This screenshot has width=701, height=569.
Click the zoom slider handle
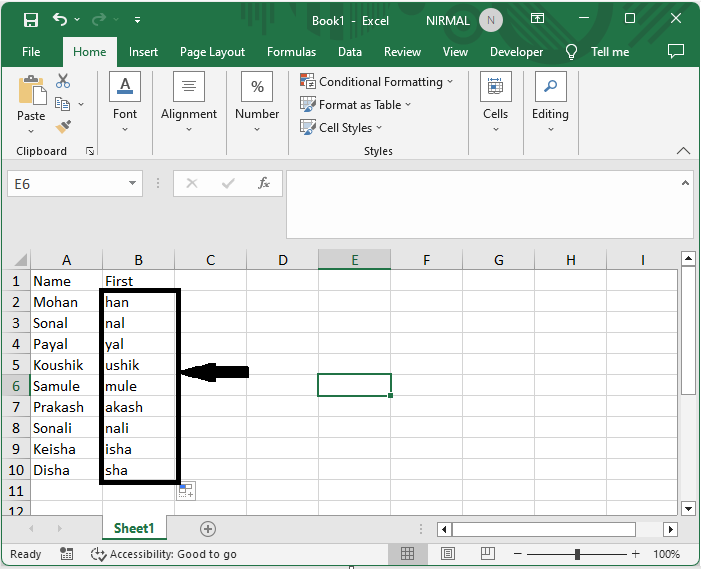(577, 554)
